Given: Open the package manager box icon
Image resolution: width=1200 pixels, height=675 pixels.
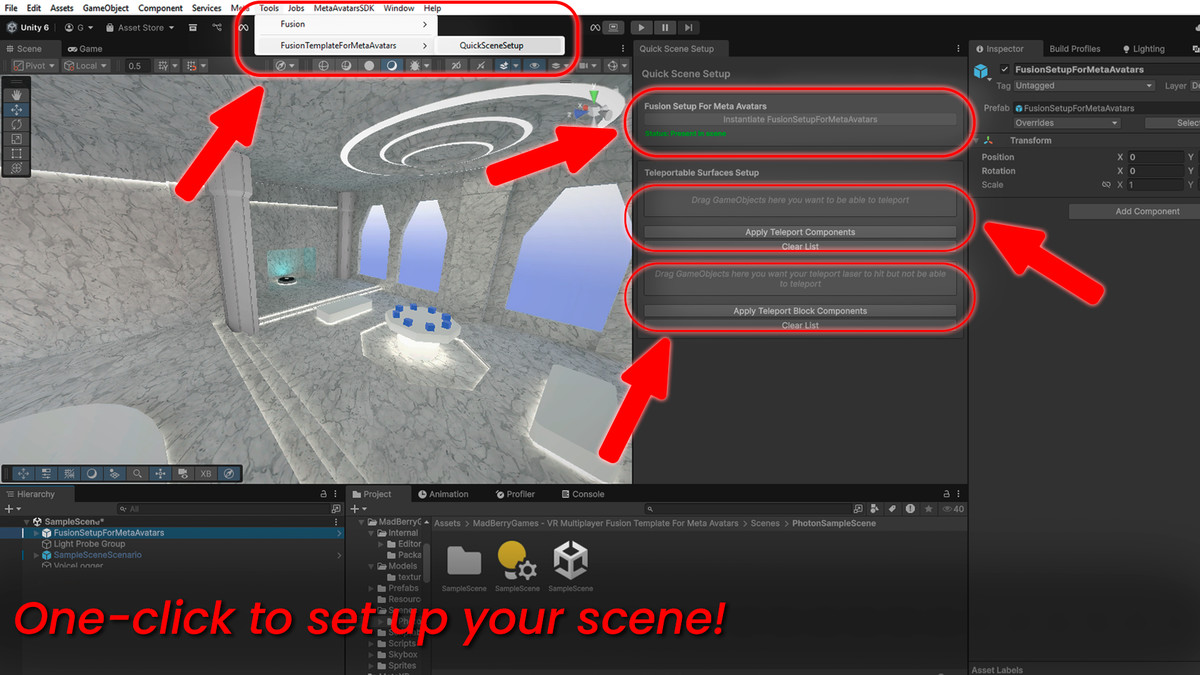Looking at the screenshot, I should coord(192,28).
